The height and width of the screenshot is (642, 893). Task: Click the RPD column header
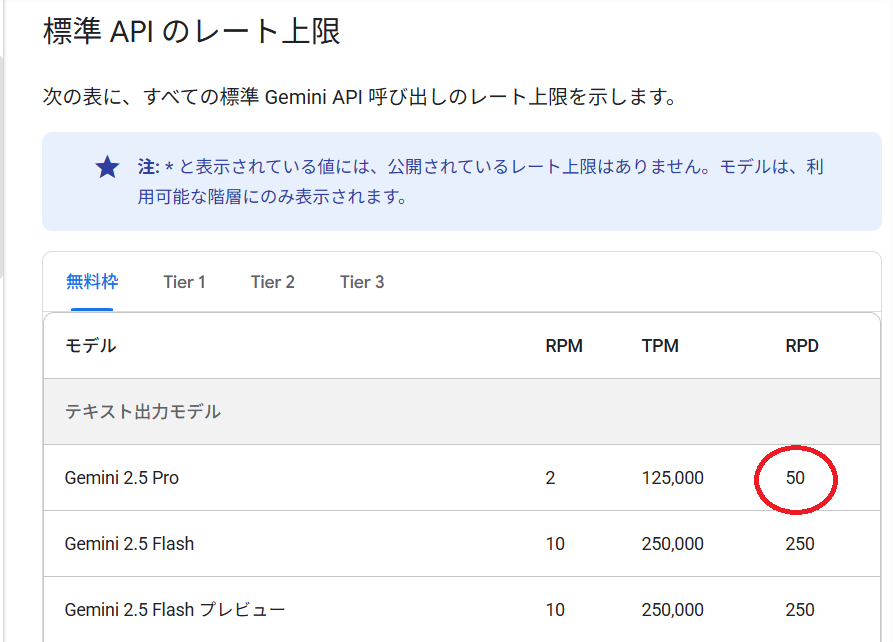[802, 346]
